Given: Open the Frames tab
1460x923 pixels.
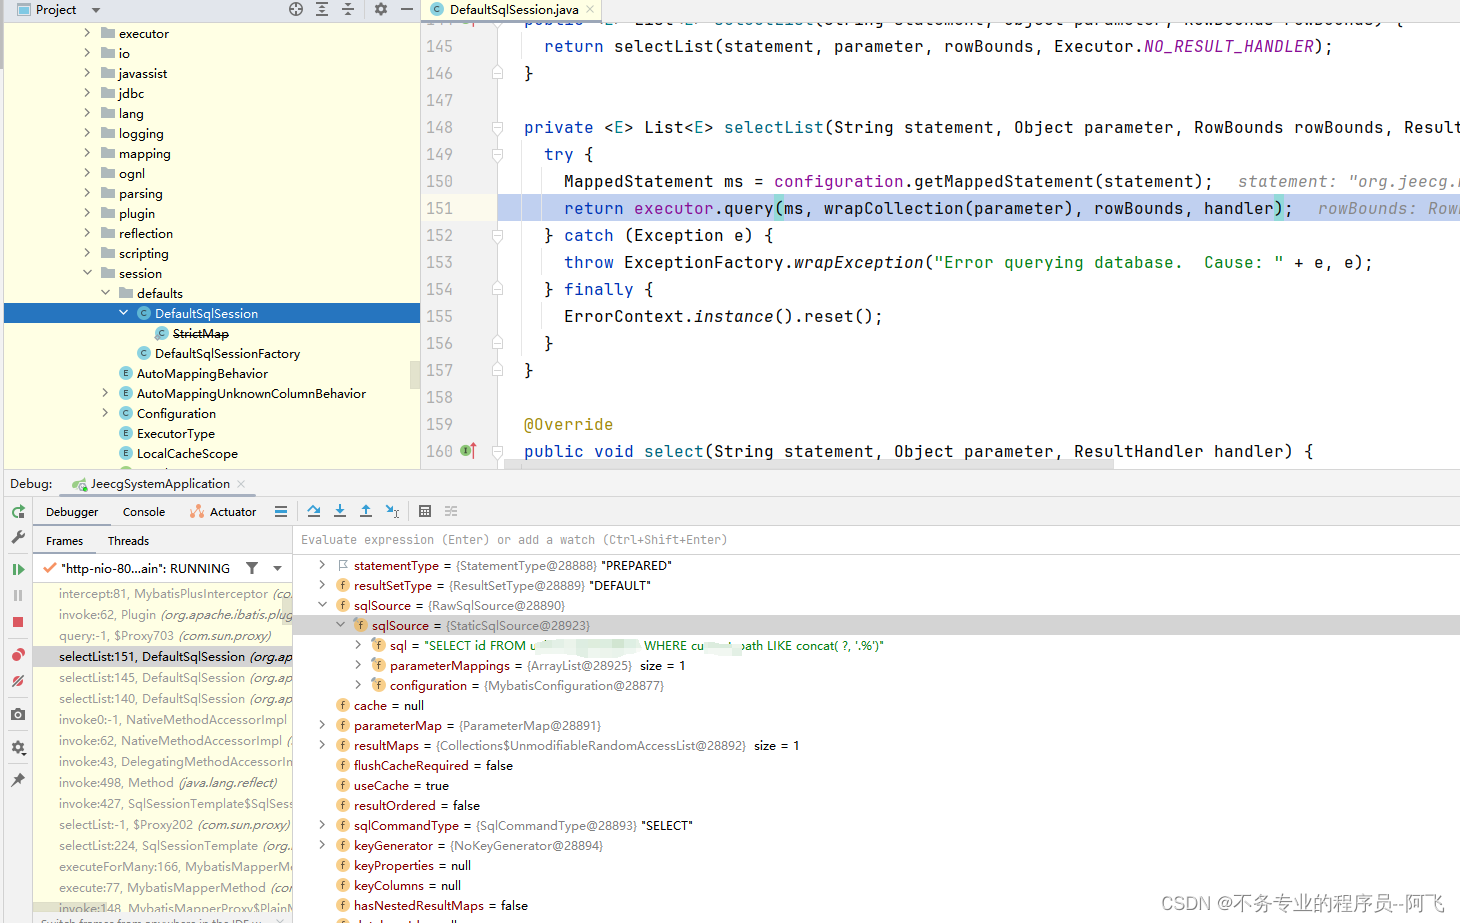Looking at the screenshot, I should 65,541.
